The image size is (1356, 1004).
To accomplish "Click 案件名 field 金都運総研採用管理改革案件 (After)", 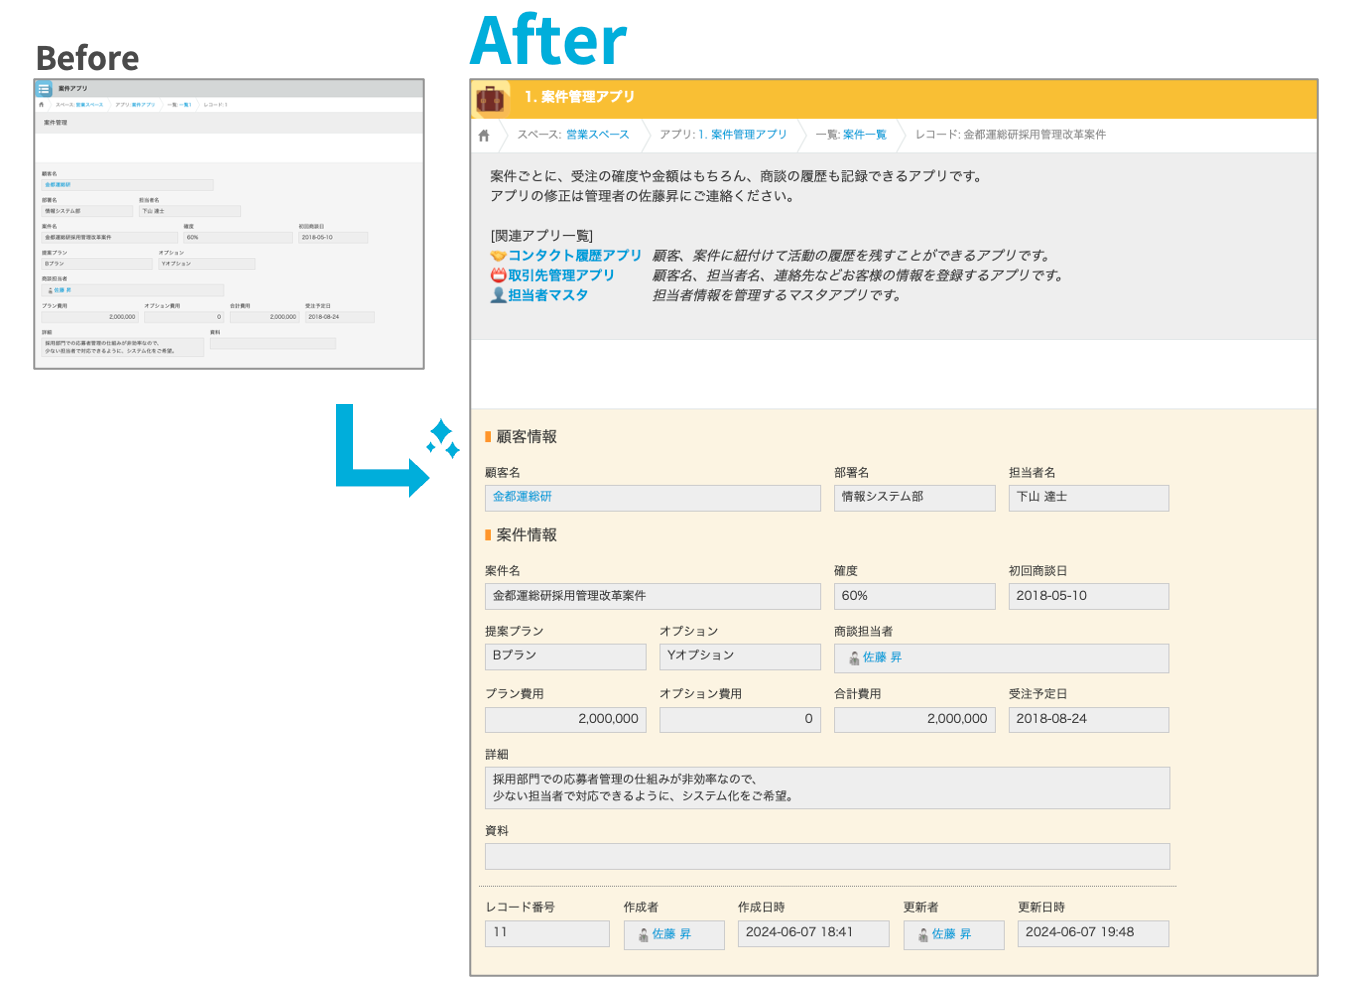I will pos(653,597).
